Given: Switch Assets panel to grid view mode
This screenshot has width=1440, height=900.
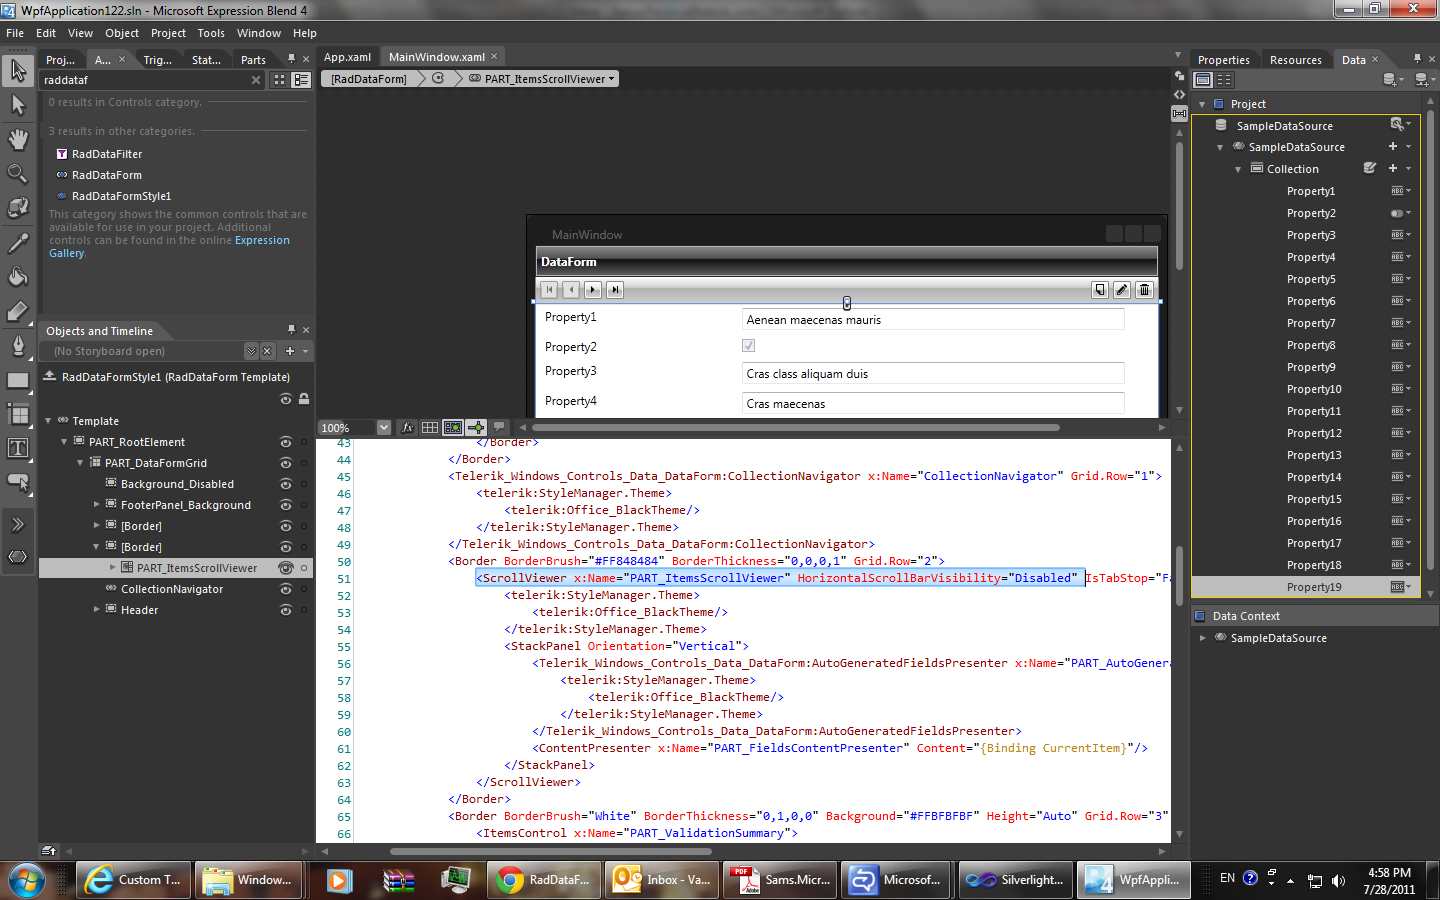Looking at the screenshot, I should (x=279, y=80).
